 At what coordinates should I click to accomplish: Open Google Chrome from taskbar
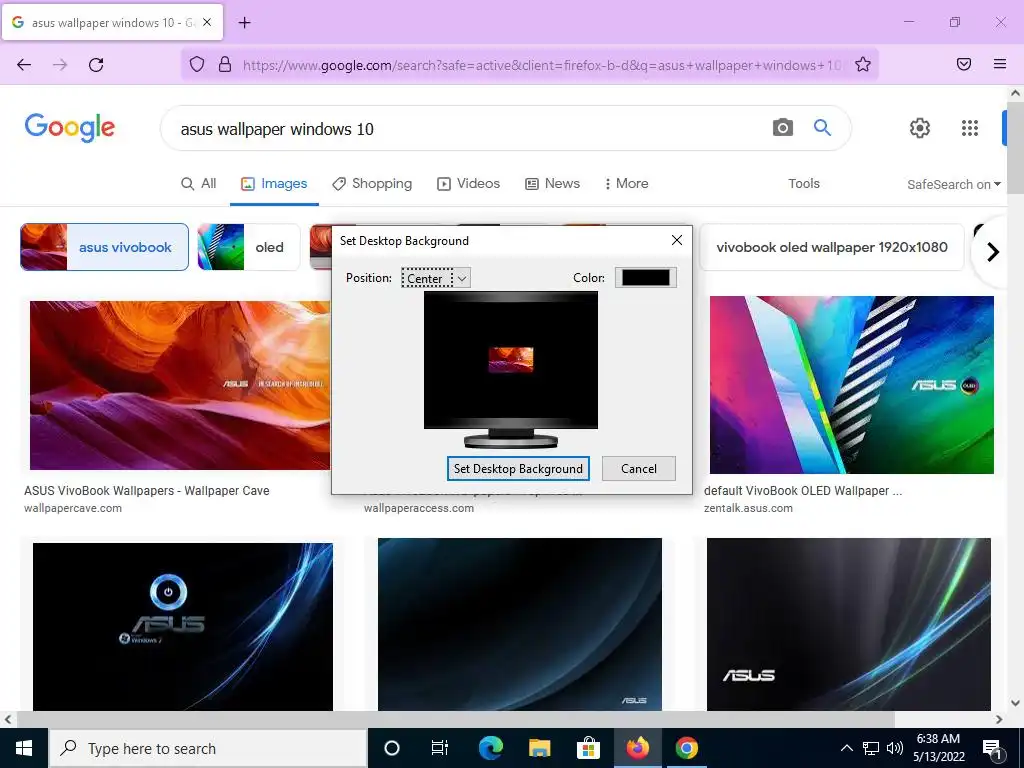686,748
